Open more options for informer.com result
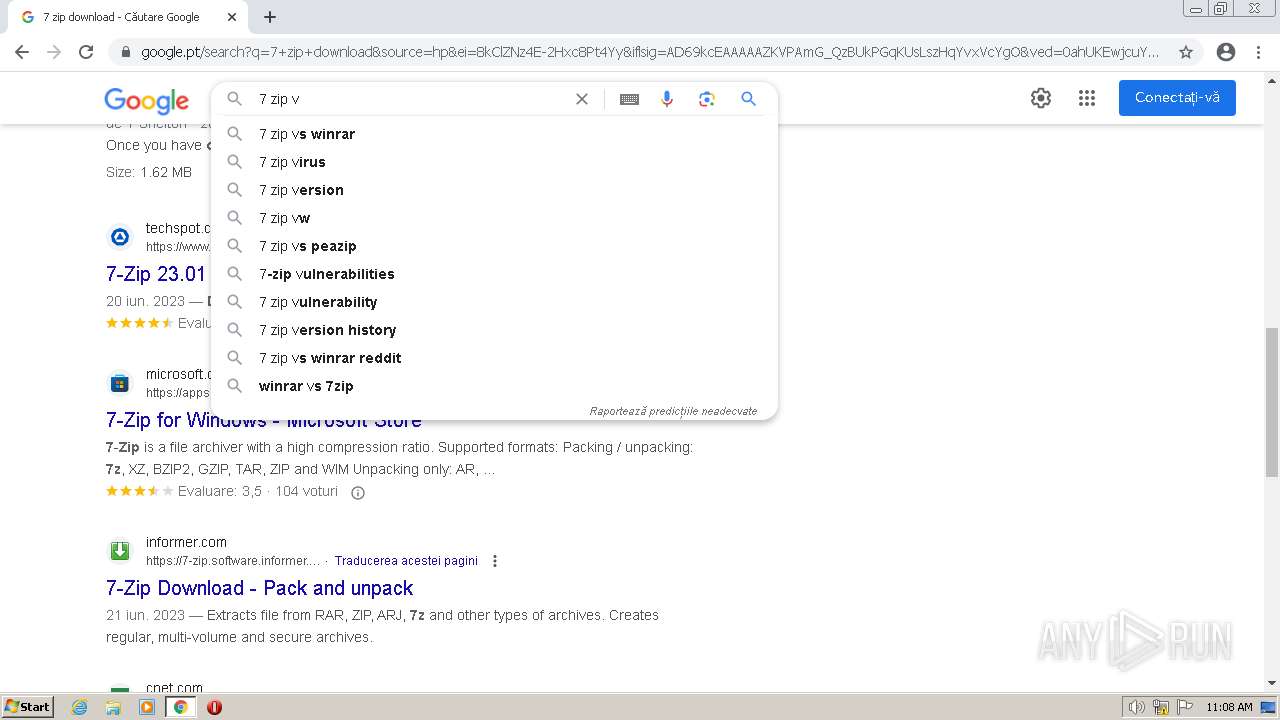 pyautogui.click(x=494, y=561)
